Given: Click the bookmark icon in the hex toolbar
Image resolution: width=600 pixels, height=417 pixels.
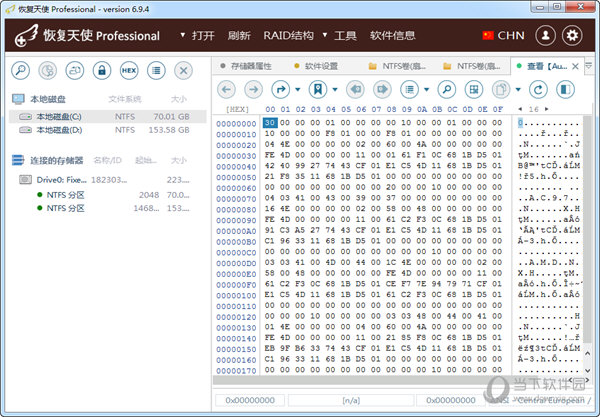Looking at the screenshot, I should pyautogui.click(x=318, y=90).
